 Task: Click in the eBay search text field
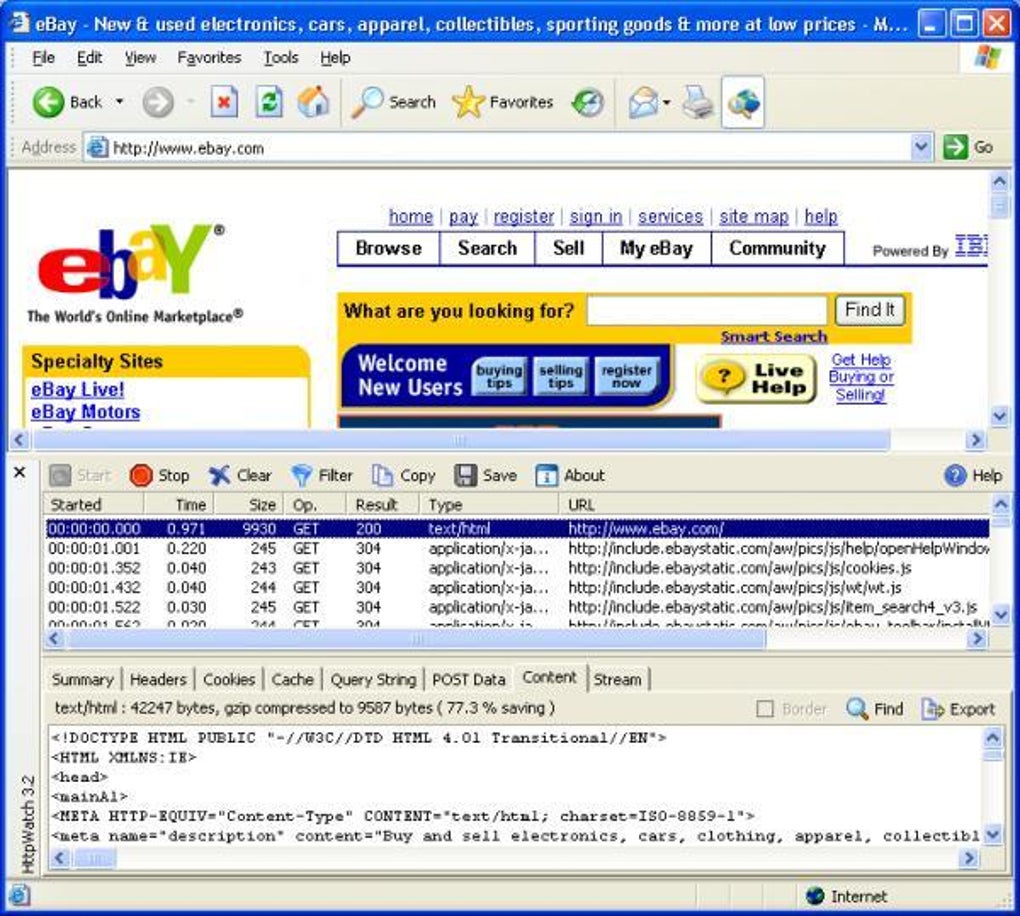(706, 310)
